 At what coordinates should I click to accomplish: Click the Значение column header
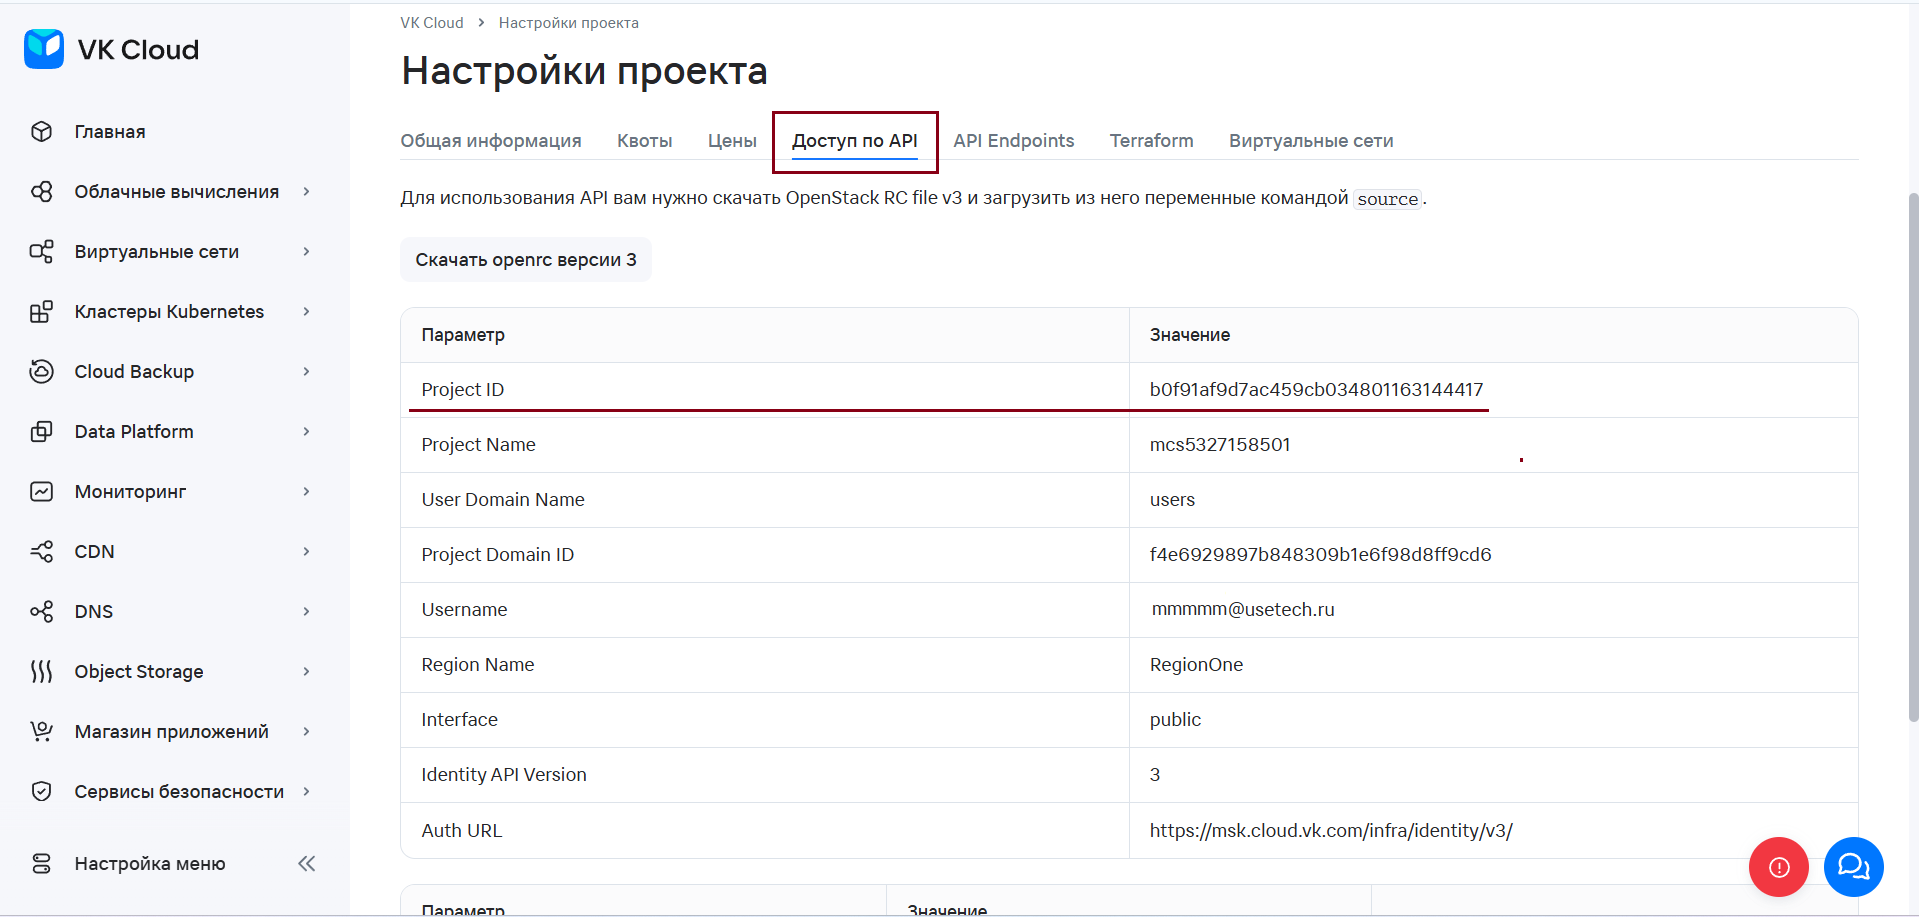[1190, 335]
